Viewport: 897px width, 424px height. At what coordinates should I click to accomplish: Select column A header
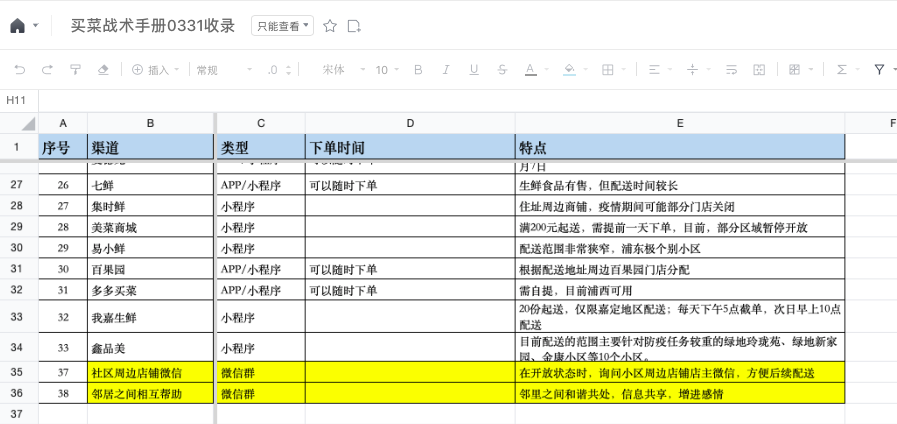[x=63, y=123]
